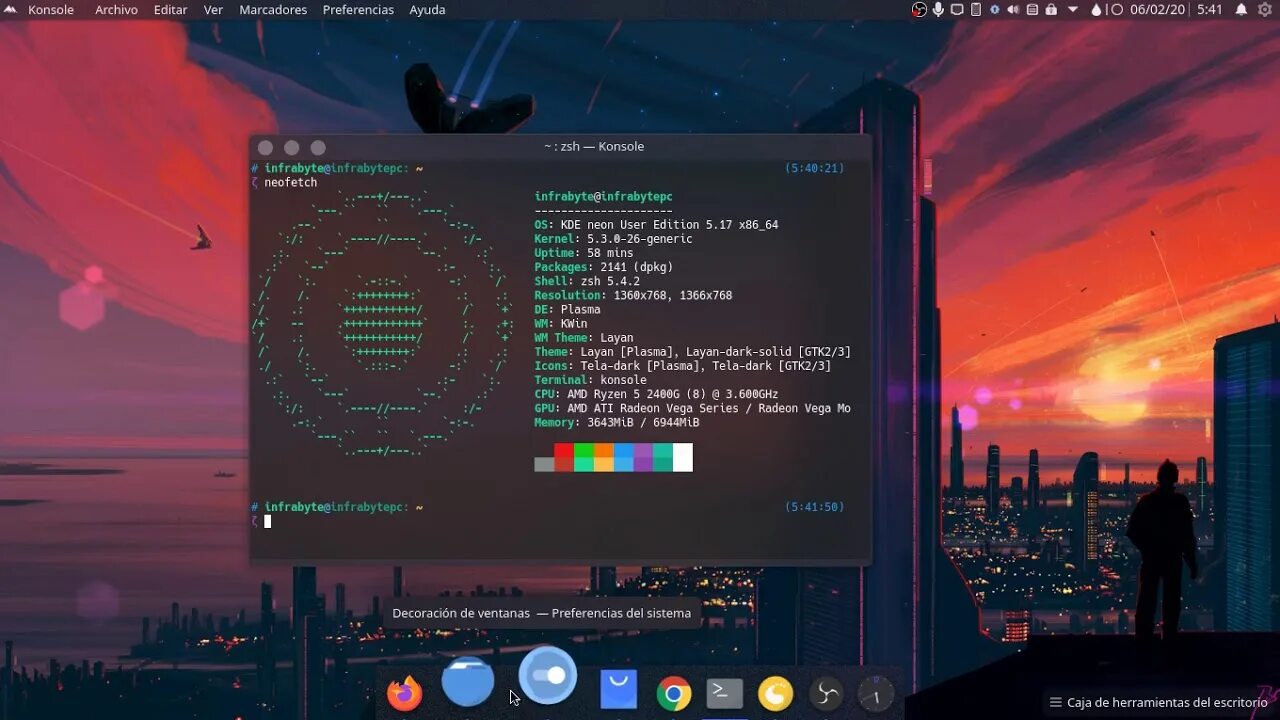
Task: Click the 'neofetch' command text
Action: (291, 183)
